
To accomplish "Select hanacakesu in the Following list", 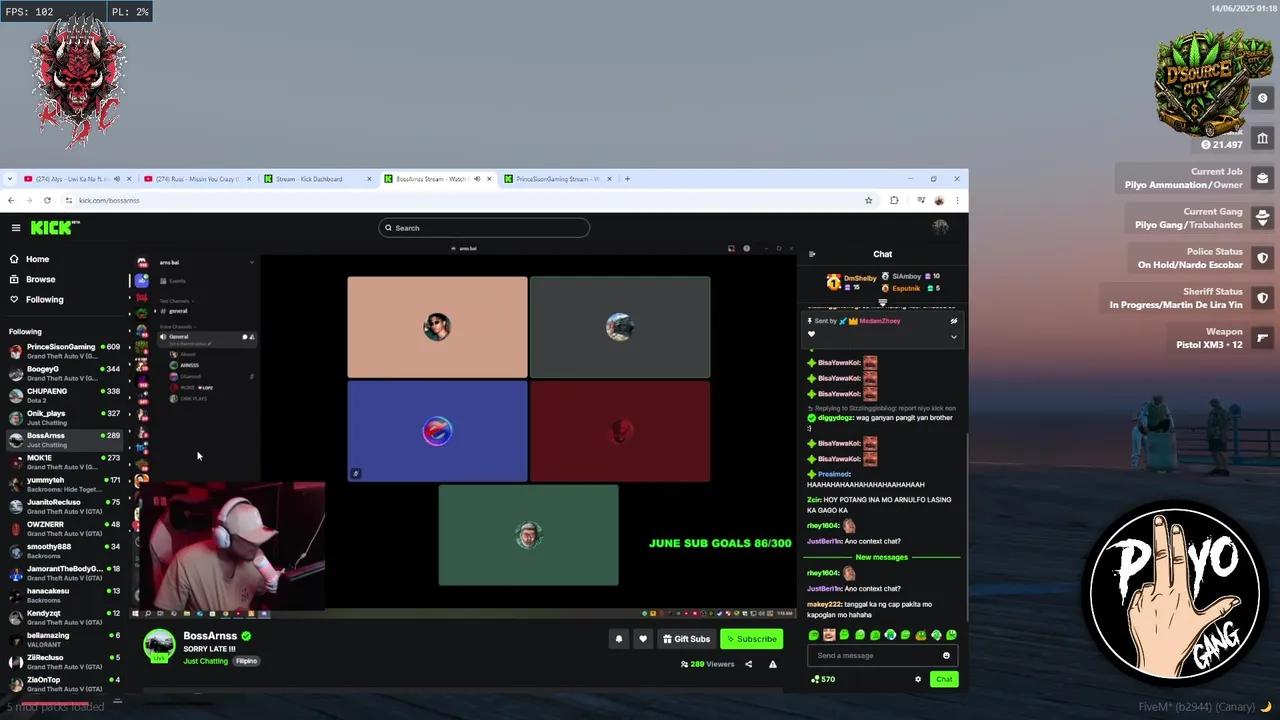I will pos(65,595).
